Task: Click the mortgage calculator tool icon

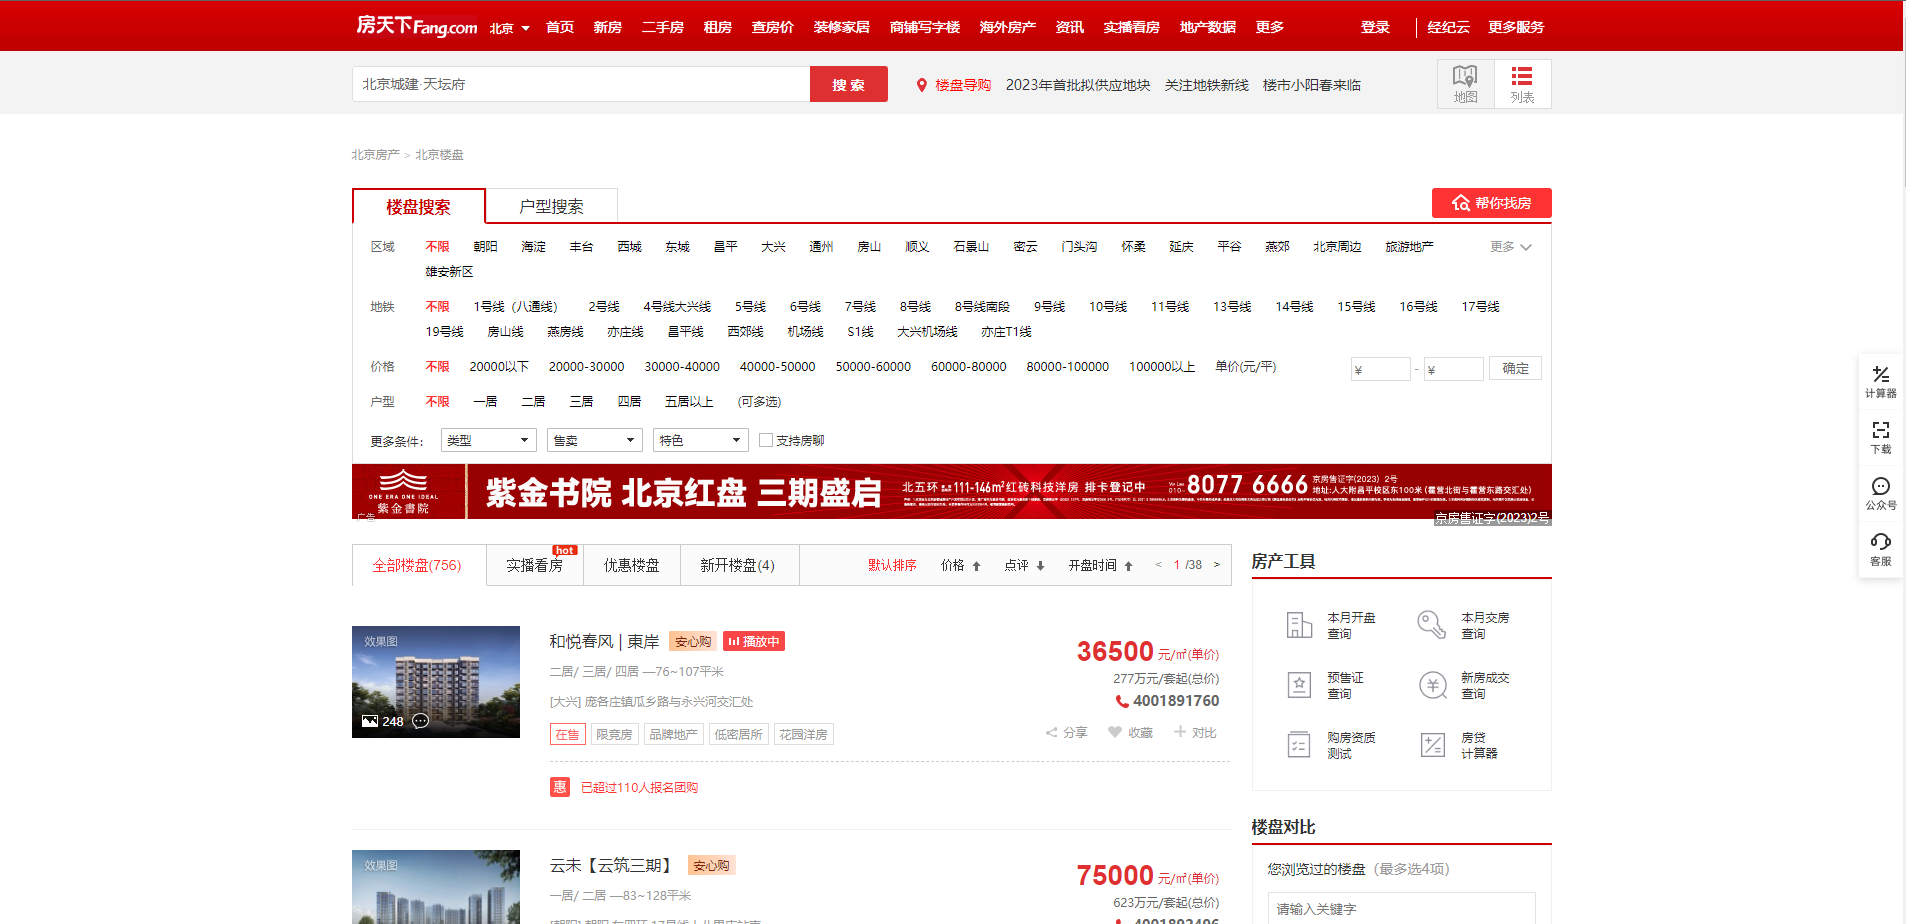Action: (1433, 745)
